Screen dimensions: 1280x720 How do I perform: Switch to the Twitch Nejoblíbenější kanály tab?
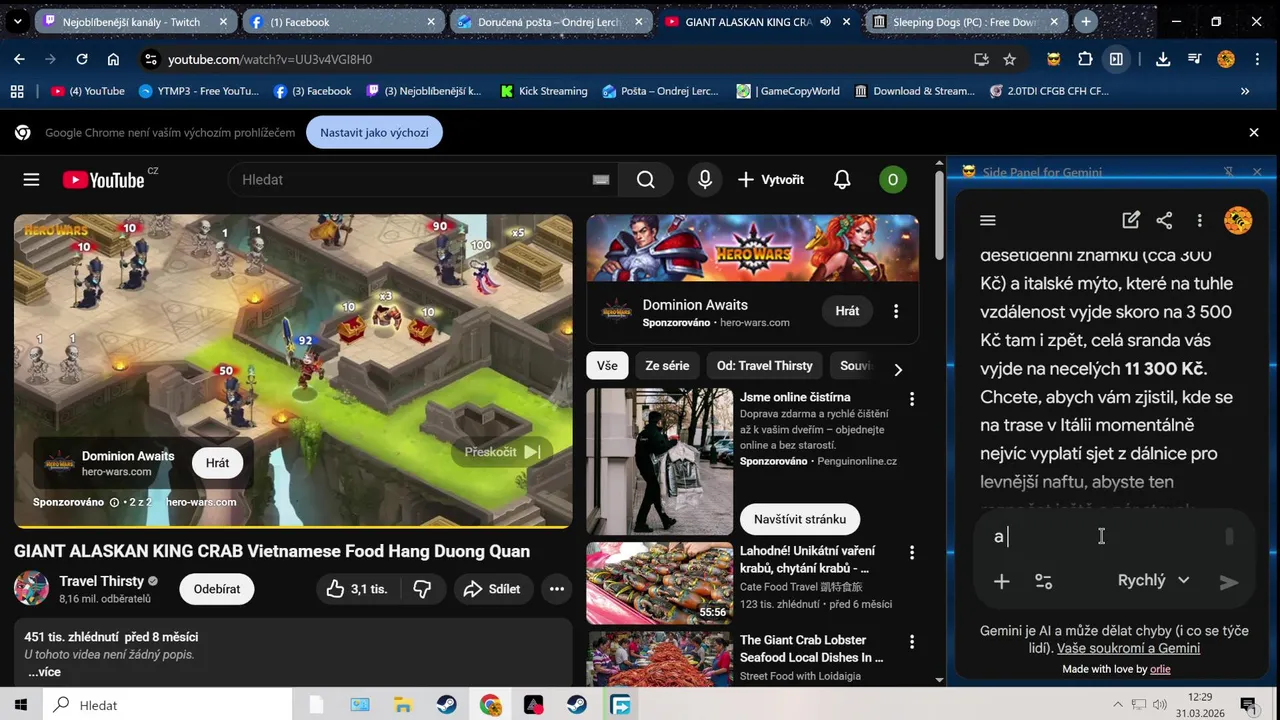coord(136,21)
